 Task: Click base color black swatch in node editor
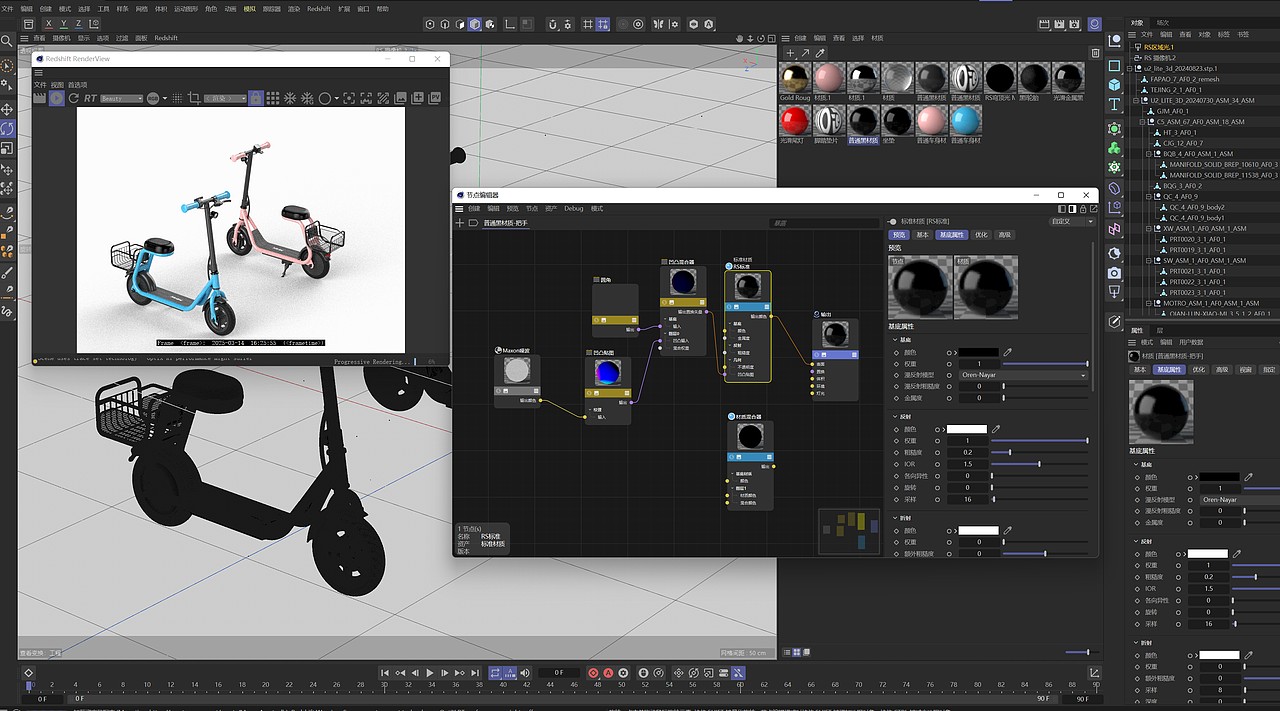(977, 352)
